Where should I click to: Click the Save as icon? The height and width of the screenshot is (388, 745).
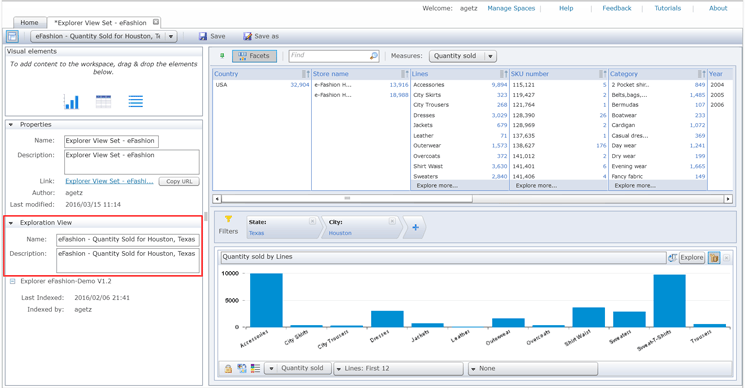(248, 36)
